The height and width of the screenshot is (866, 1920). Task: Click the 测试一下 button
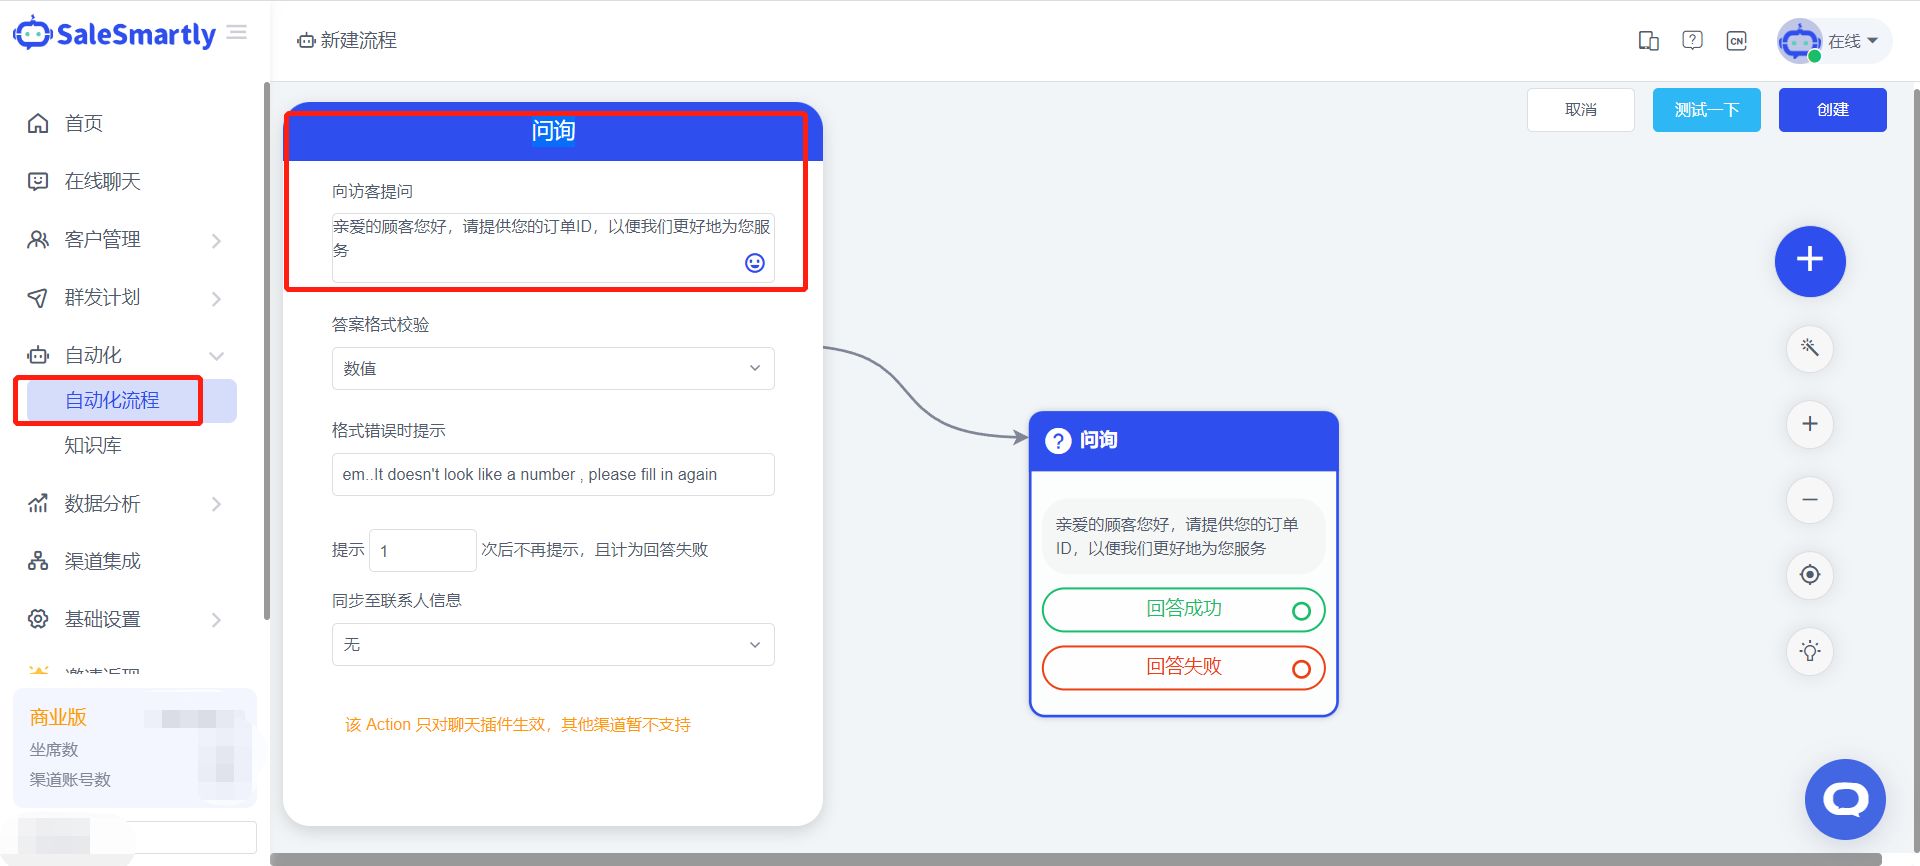(x=1707, y=110)
